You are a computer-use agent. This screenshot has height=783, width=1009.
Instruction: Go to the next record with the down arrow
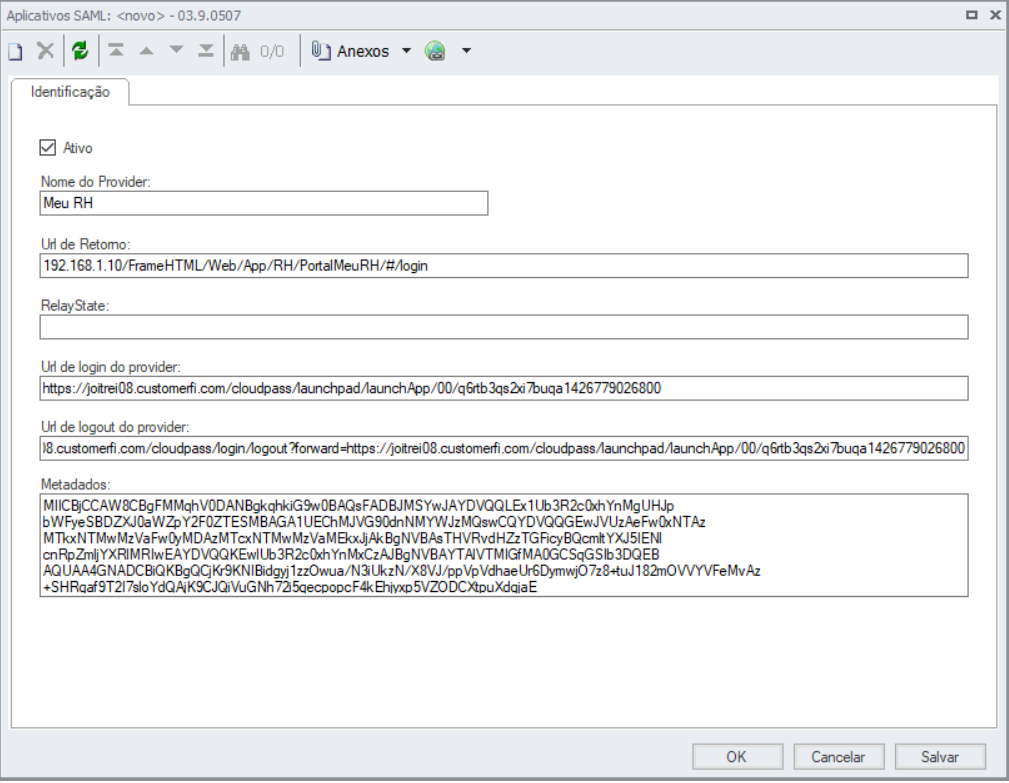[x=176, y=51]
